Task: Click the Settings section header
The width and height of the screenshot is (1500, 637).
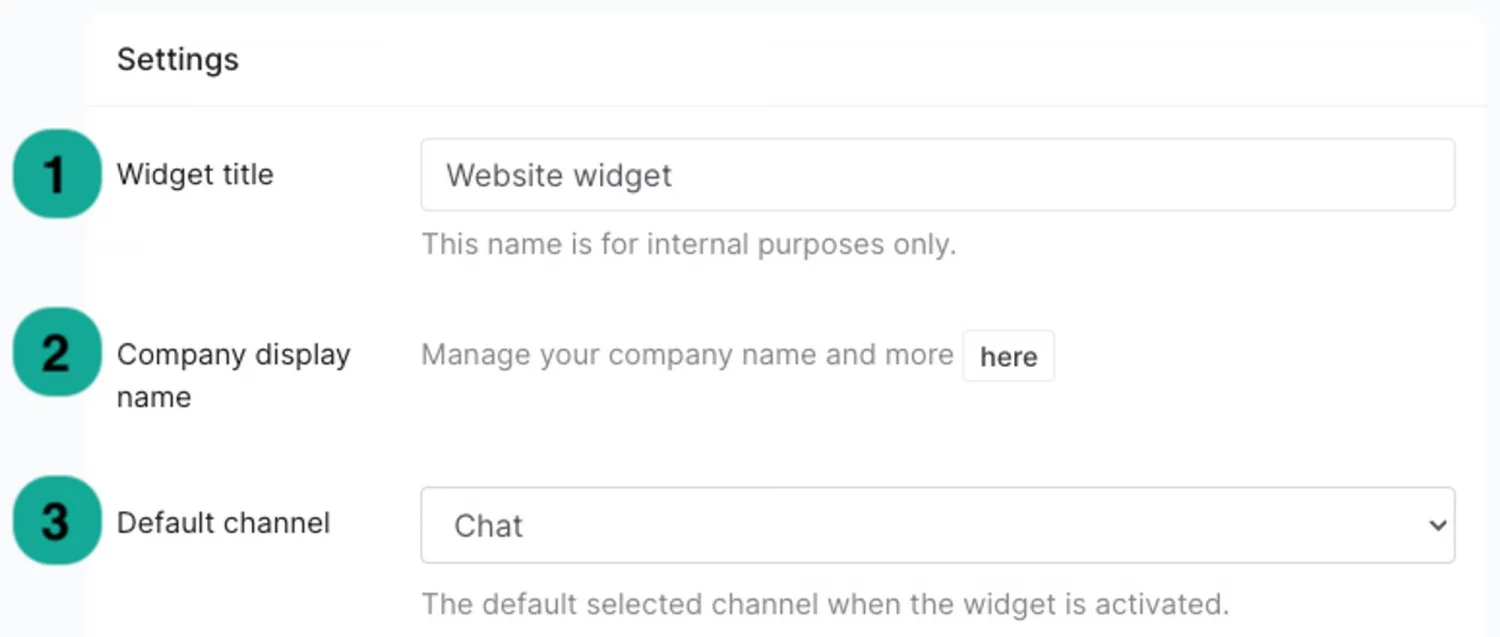Action: 177,60
